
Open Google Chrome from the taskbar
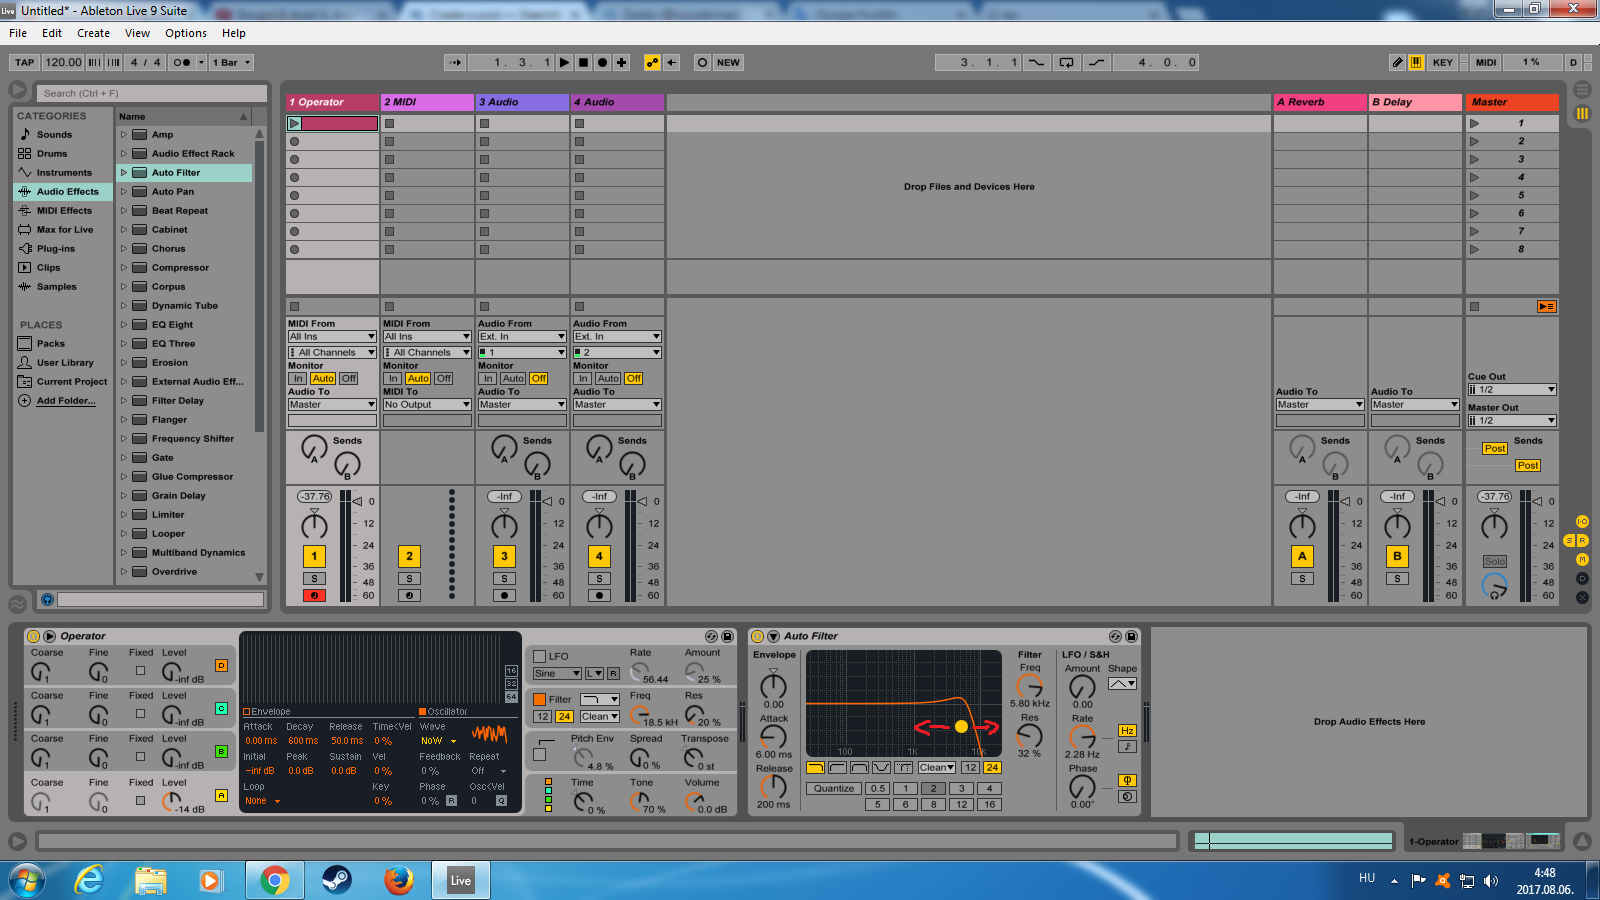[x=274, y=880]
